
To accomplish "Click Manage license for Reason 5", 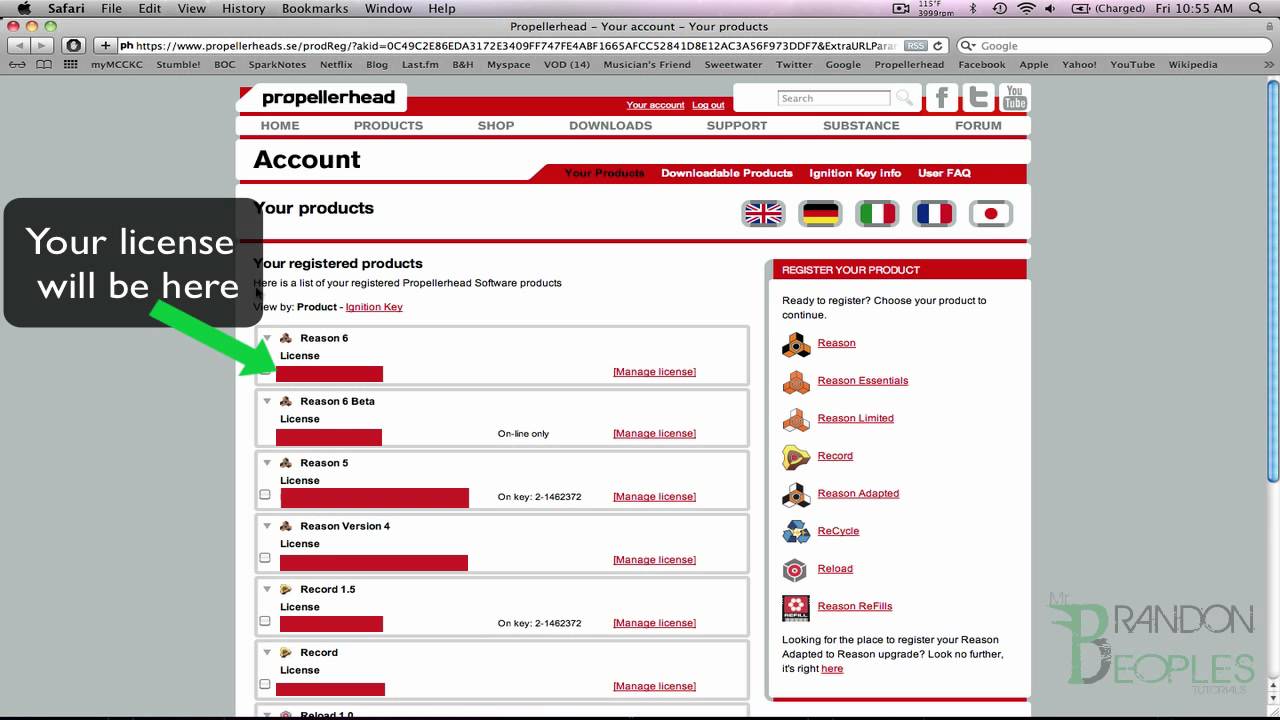I will [x=654, y=497].
